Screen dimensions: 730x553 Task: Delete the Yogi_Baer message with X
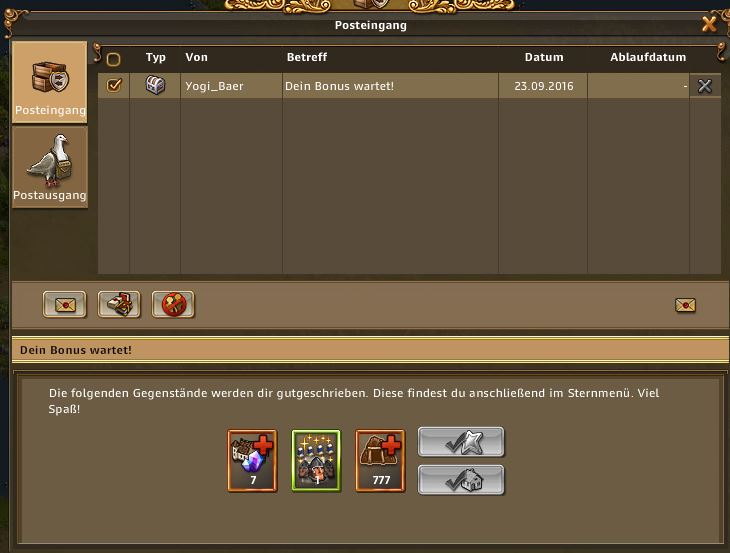(704, 86)
